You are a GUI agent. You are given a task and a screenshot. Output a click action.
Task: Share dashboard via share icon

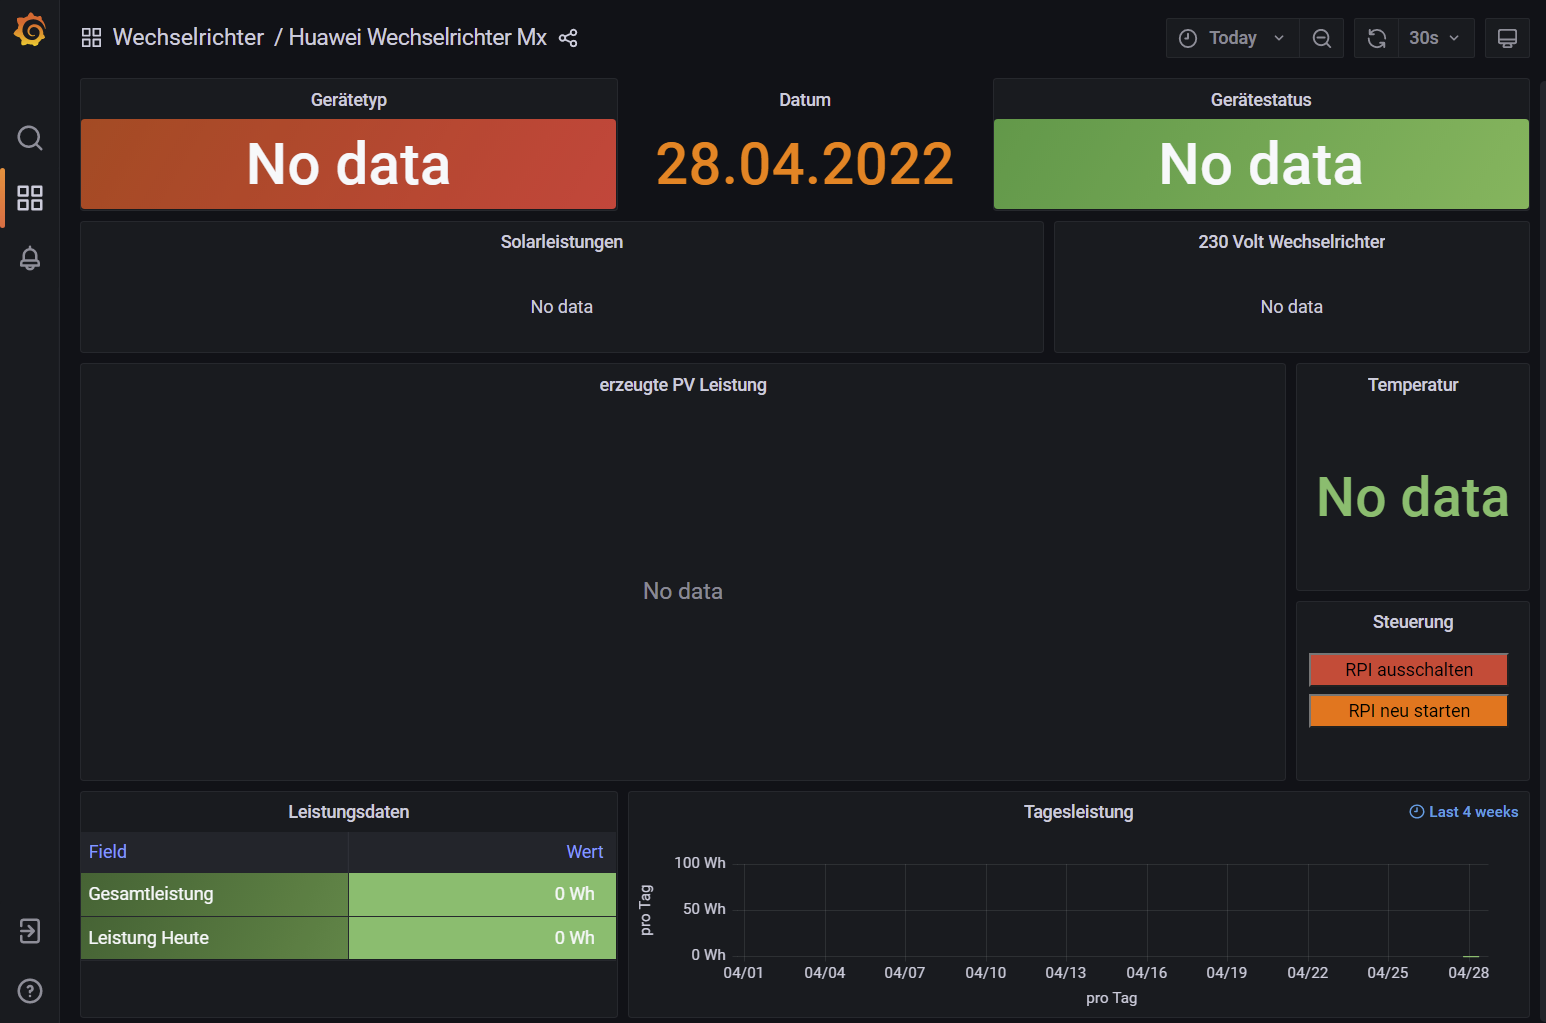568,38
